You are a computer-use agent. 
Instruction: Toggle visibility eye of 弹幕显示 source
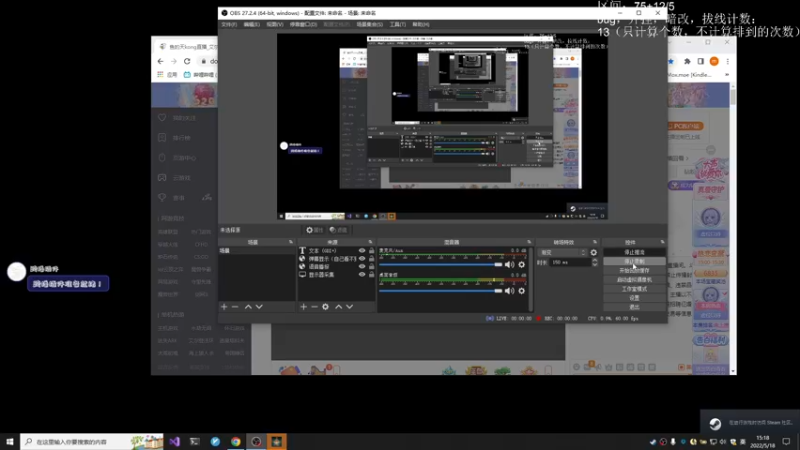362,259
